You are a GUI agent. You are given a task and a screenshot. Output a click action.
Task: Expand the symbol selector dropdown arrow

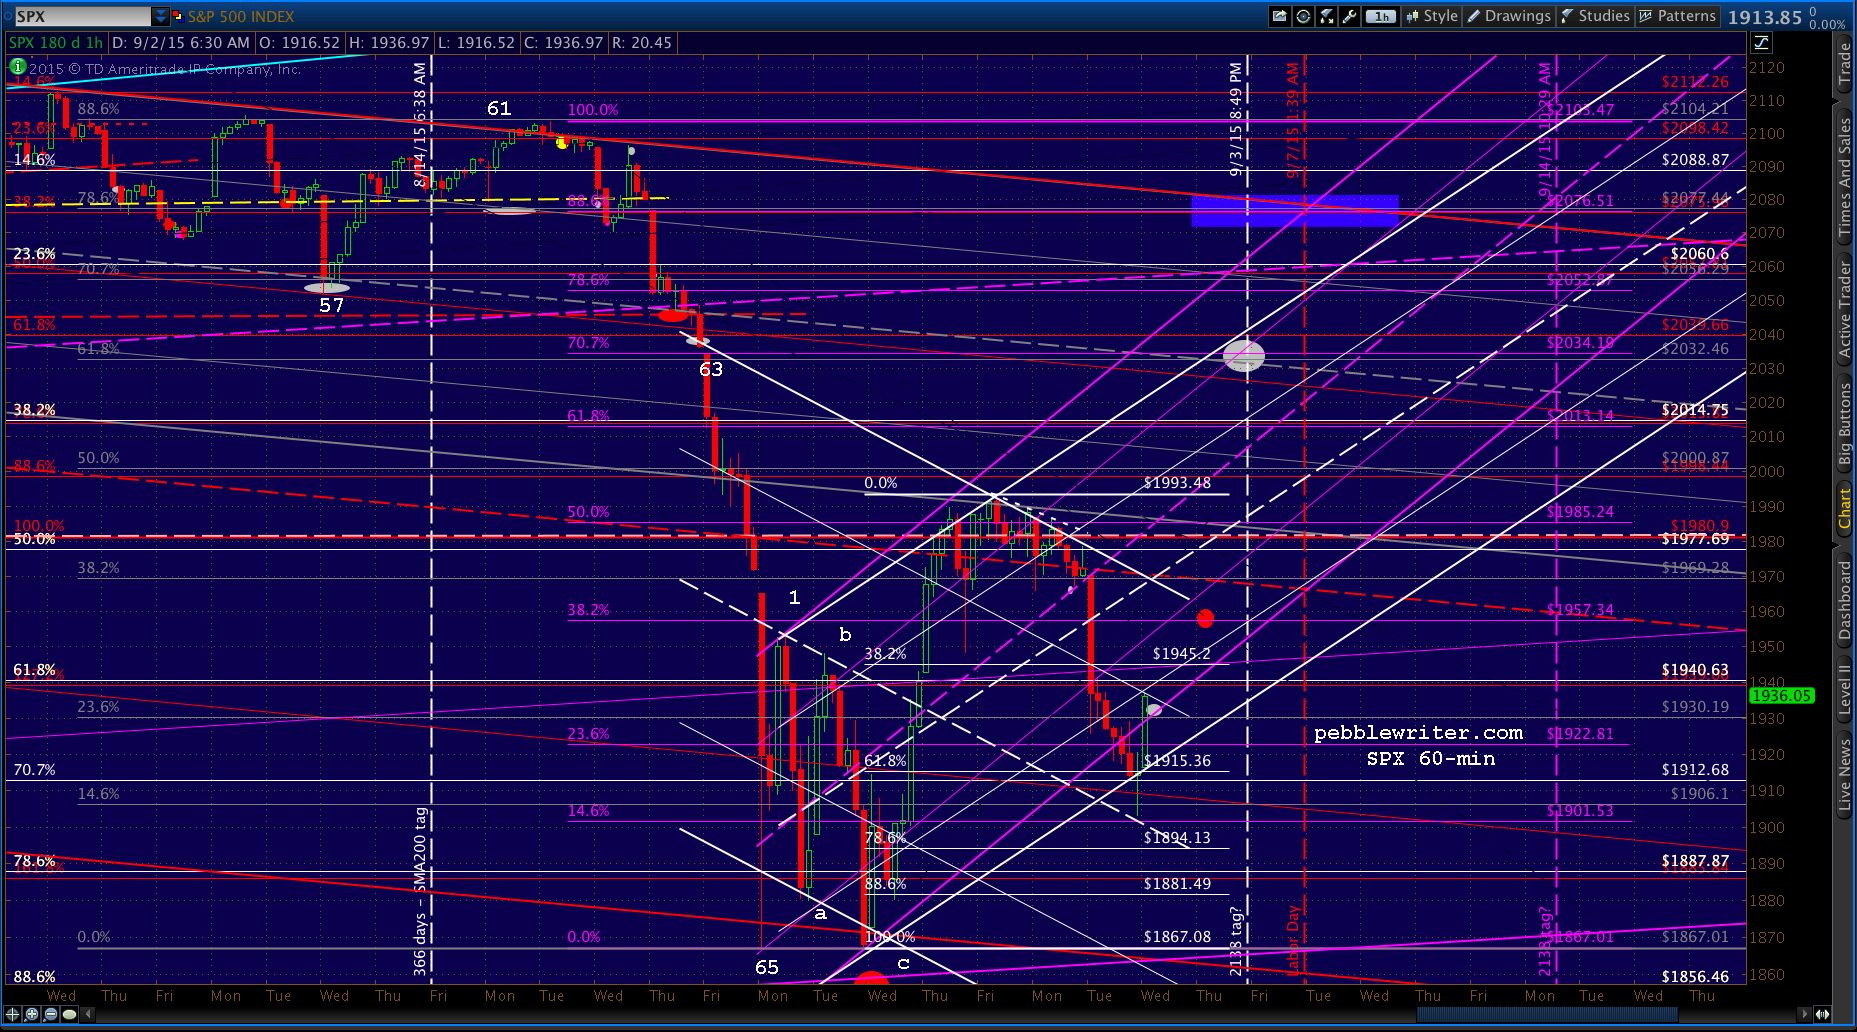coord(160,16)
